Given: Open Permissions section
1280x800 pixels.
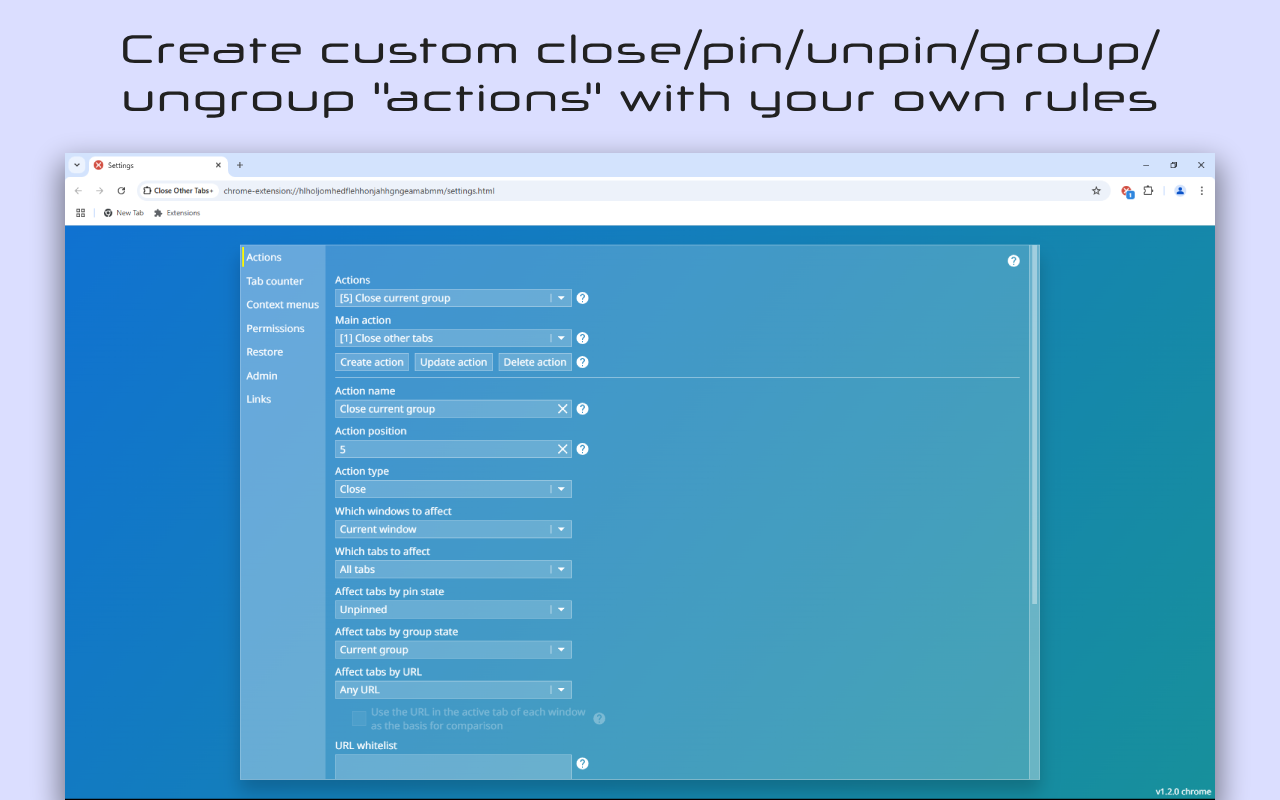Looking at the screenshot, I should tap(276, 328).
